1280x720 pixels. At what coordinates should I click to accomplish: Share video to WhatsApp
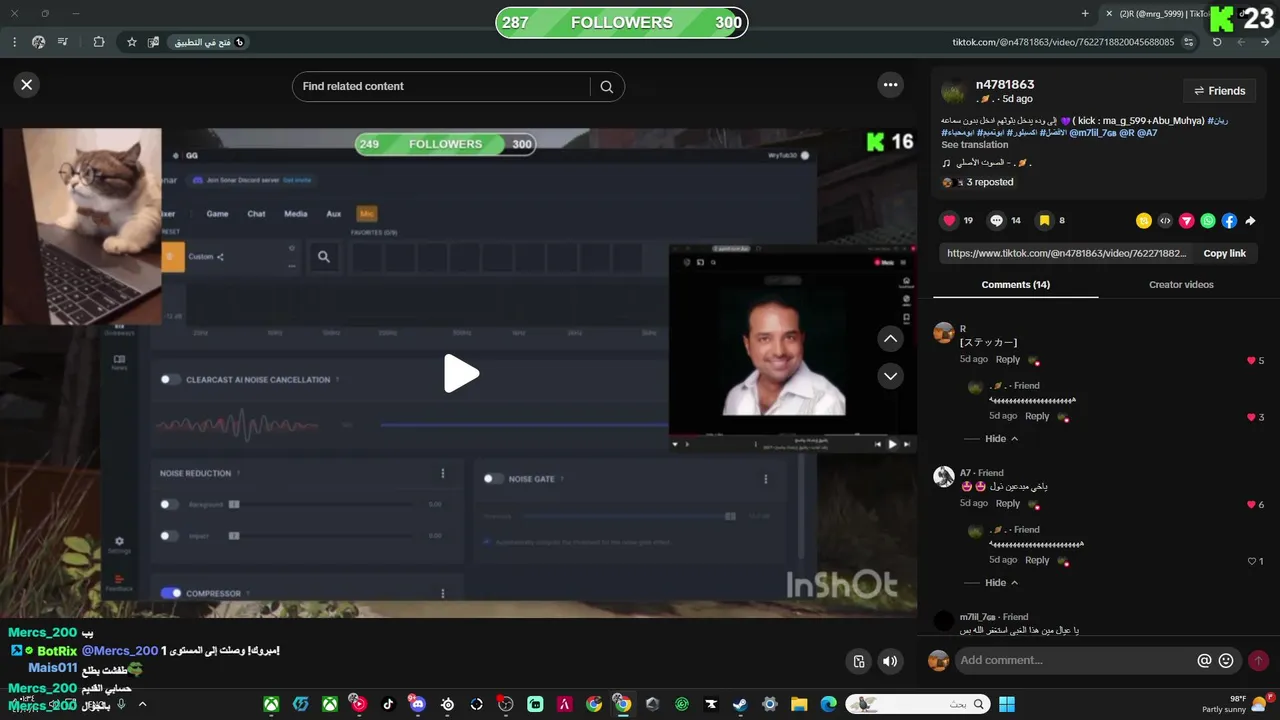(1208, 221)
